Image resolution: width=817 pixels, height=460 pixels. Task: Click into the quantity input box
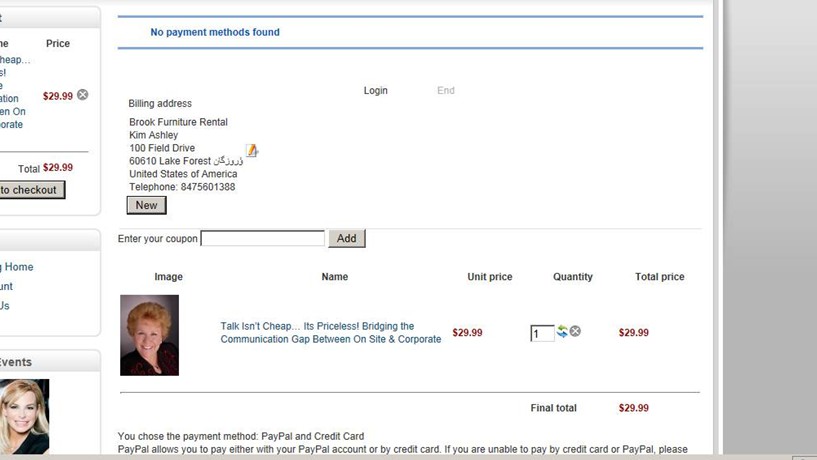pos(542,333)
